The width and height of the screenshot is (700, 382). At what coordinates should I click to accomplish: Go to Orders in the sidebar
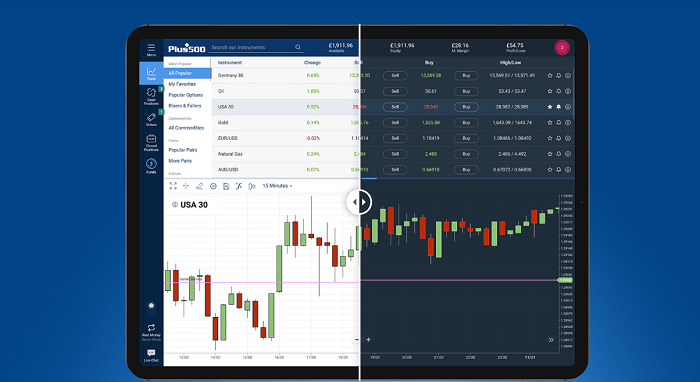[151, 119]
